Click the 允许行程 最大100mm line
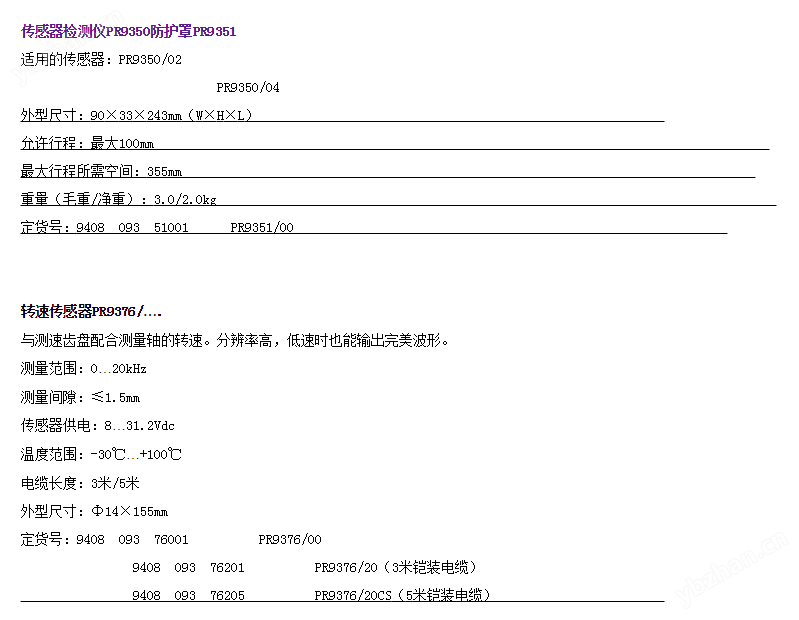The height and width of the screenshot is (620, 799). click(87, 143)
